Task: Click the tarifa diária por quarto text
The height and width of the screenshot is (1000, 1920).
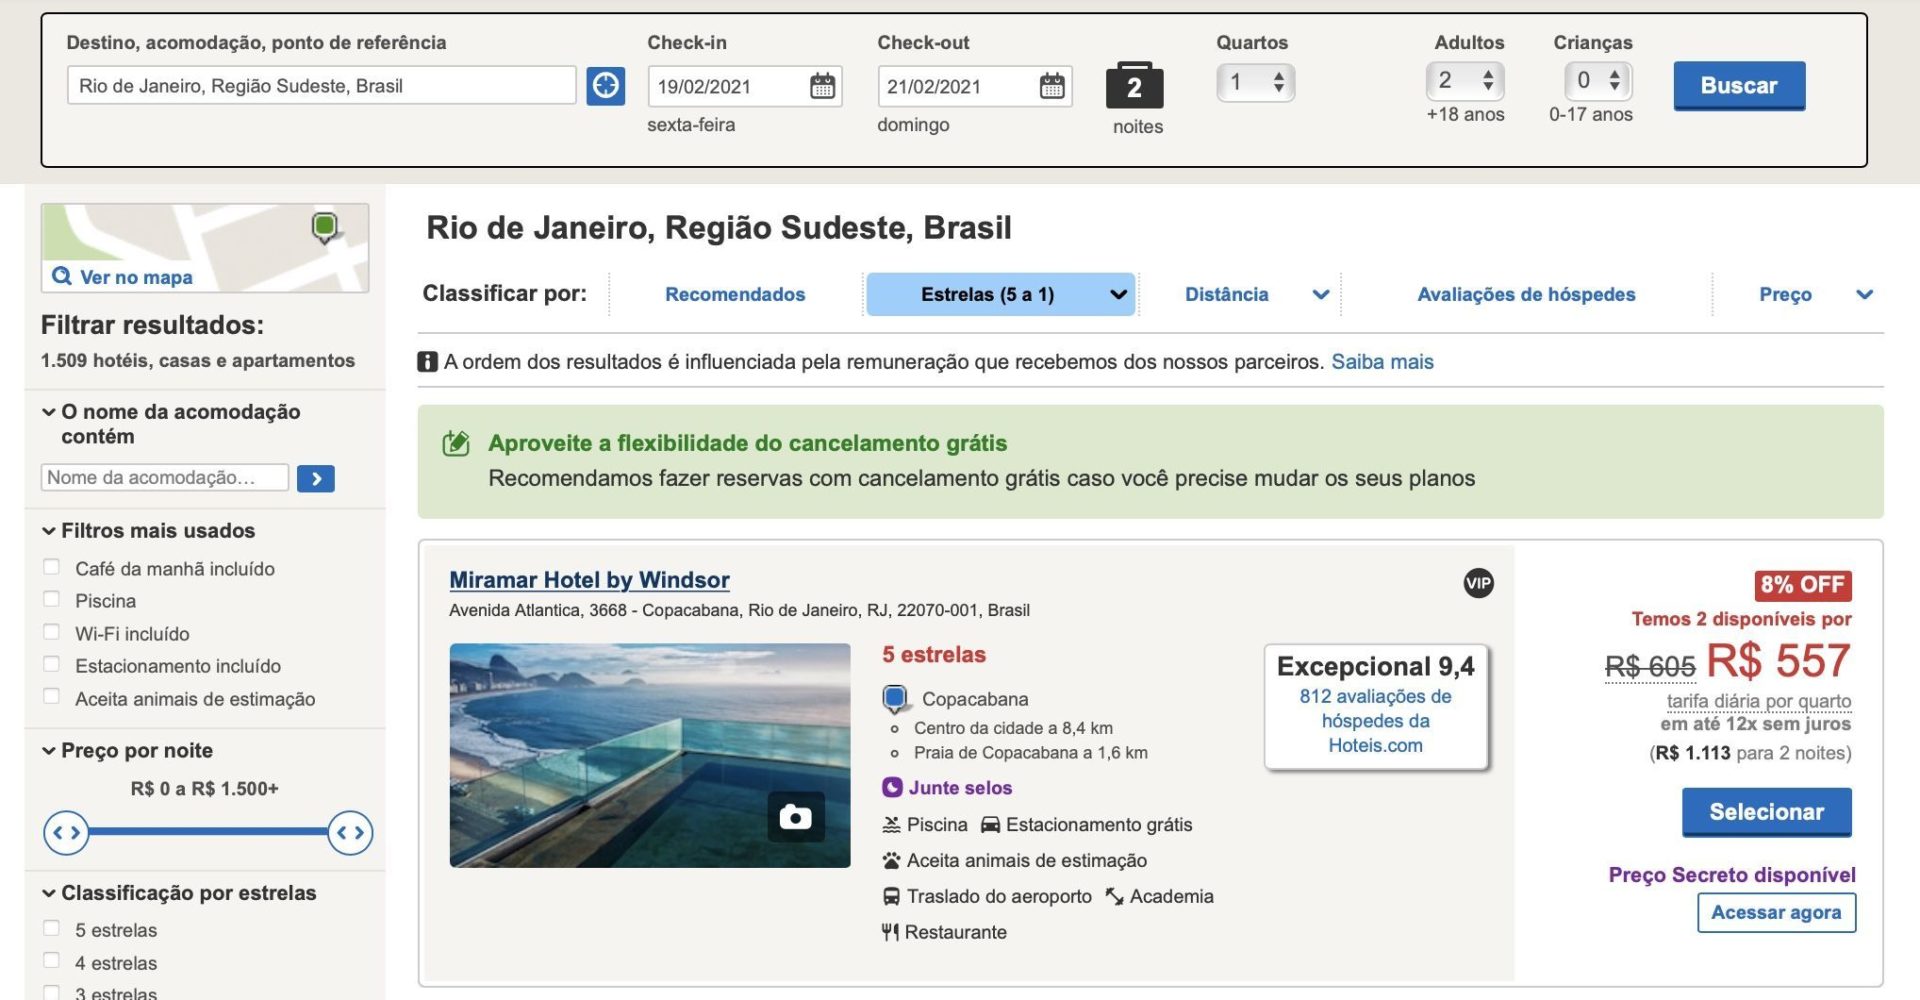Action: coord(1758,701)
